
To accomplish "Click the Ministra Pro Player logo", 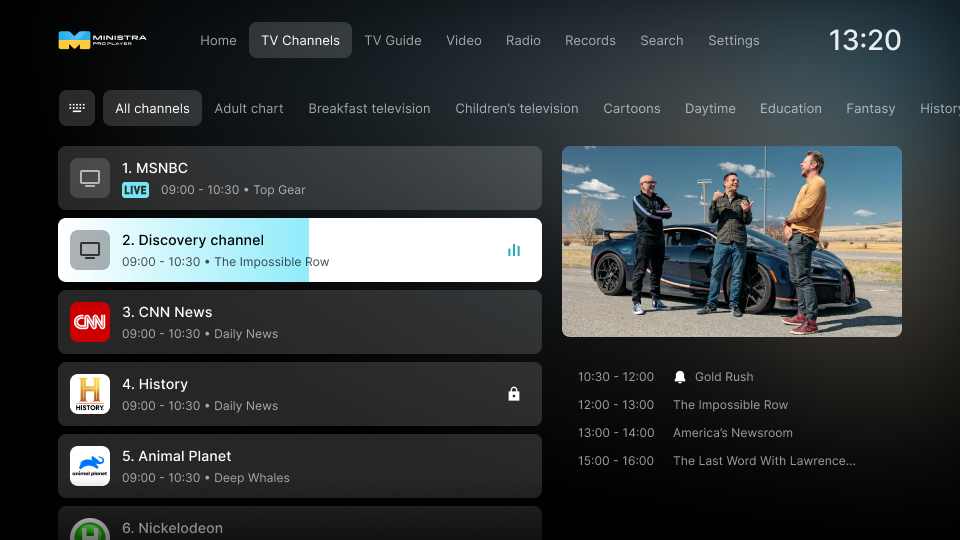I will [x=102, y=40].
